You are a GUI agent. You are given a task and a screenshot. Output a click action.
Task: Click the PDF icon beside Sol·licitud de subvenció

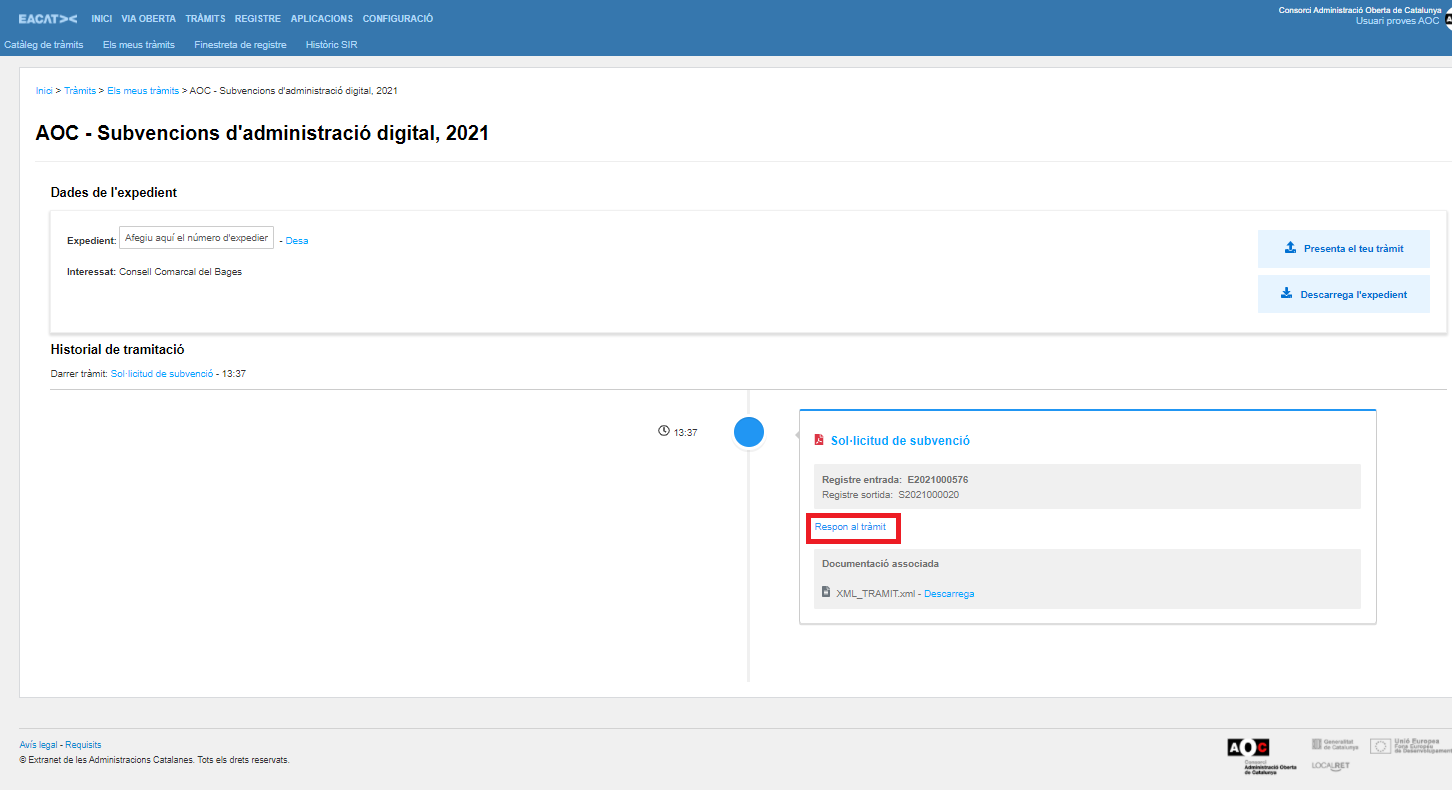(819, 440)
